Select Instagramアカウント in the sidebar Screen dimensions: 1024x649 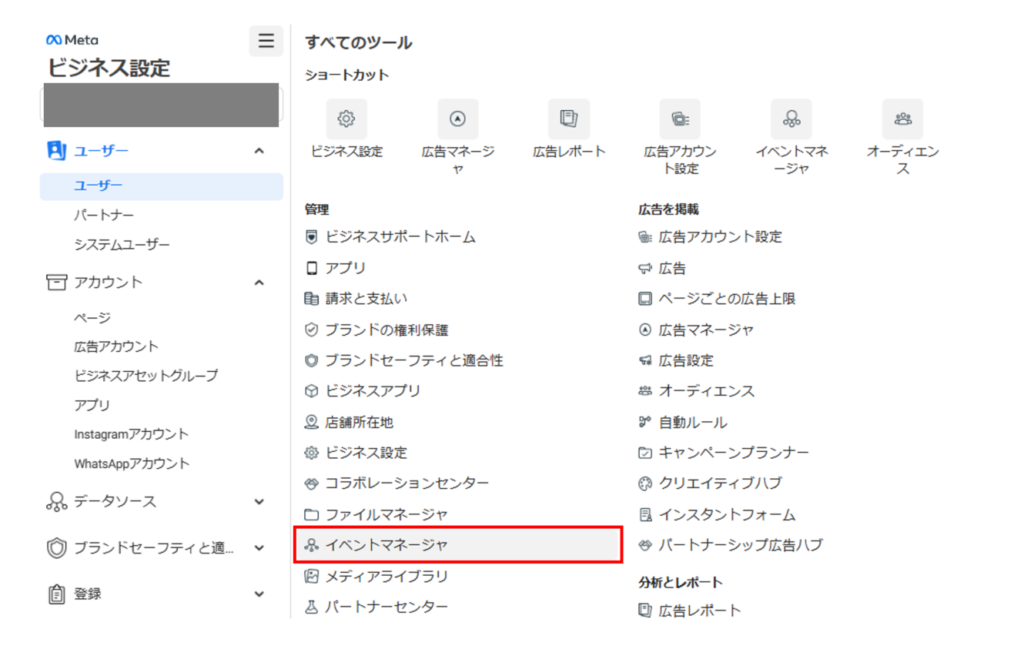point(131,434)
